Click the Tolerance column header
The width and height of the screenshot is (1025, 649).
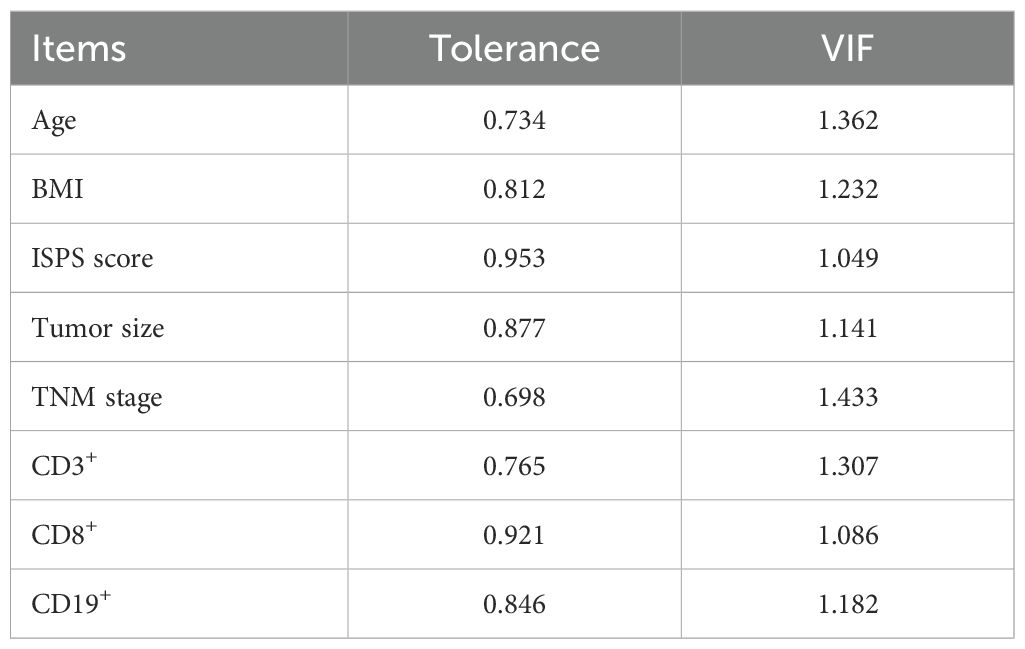coord(514,48)
